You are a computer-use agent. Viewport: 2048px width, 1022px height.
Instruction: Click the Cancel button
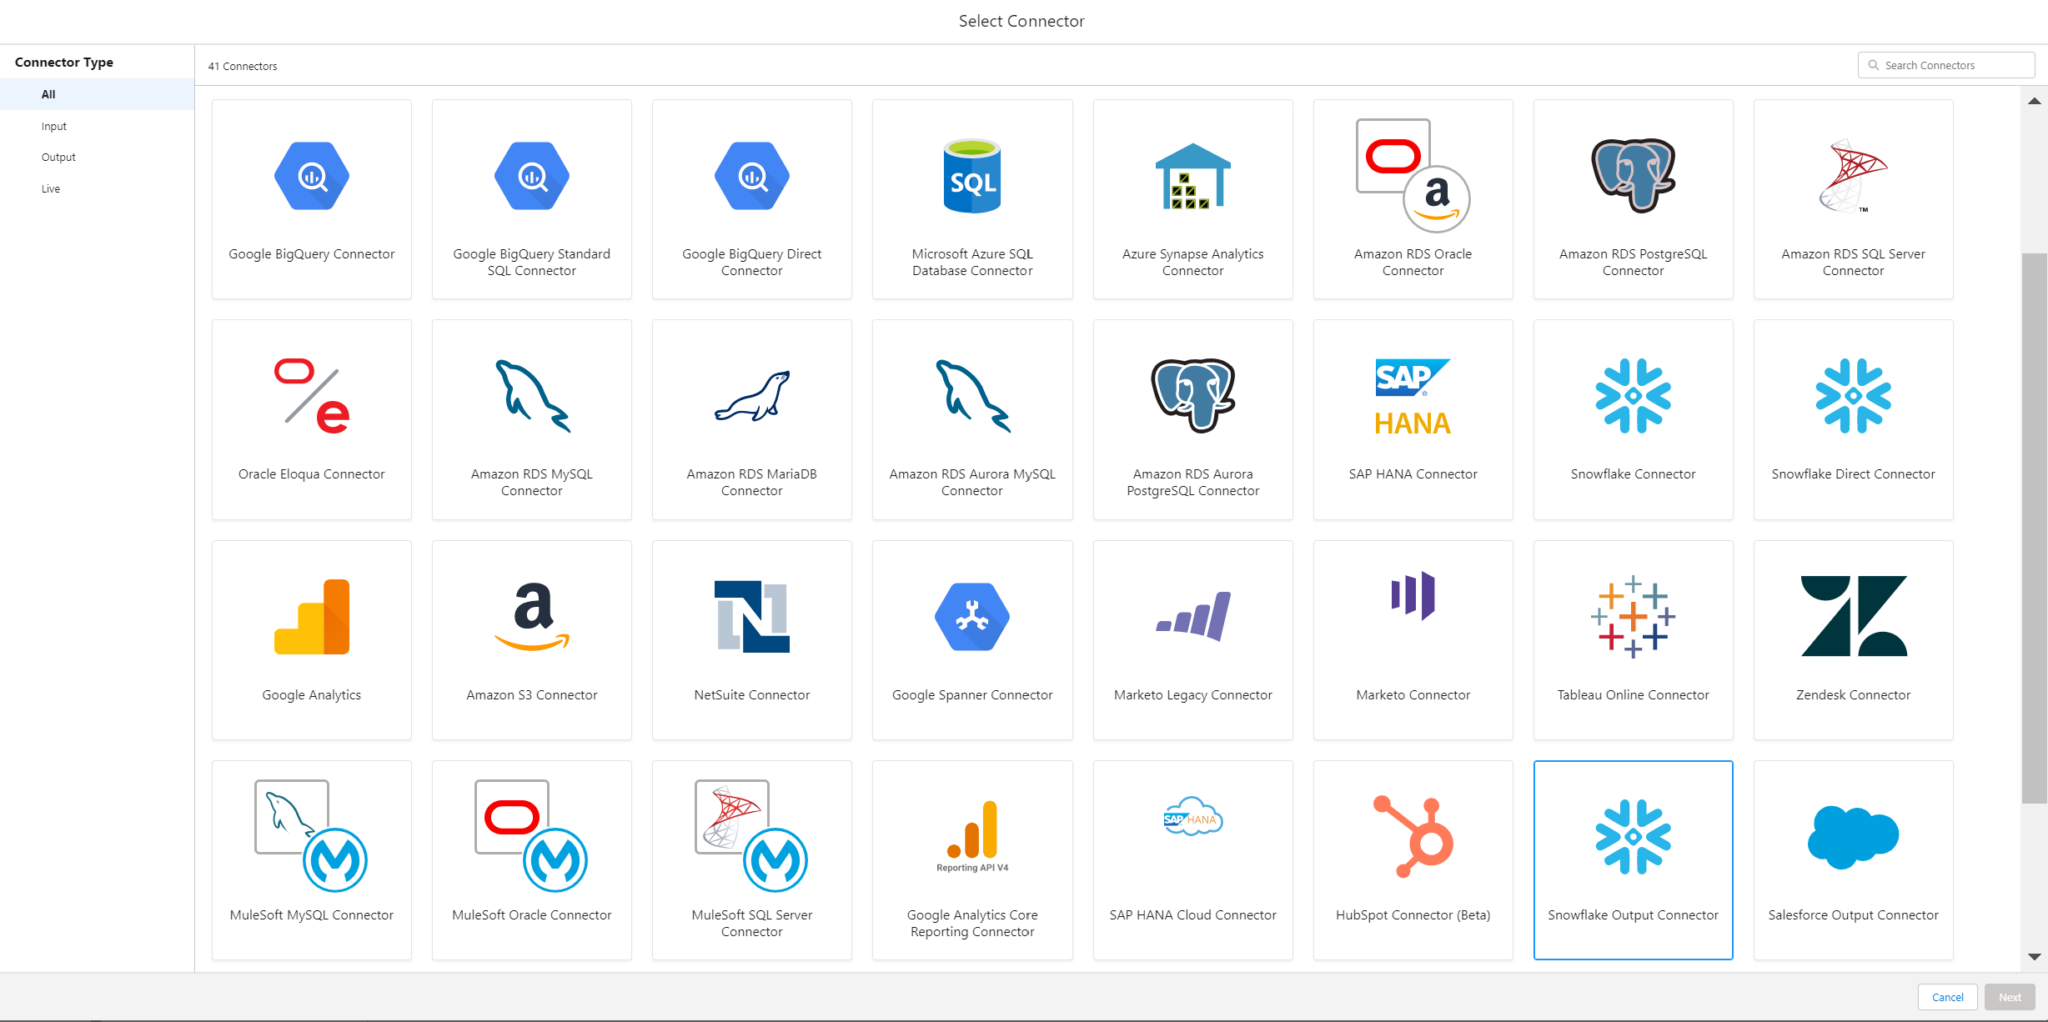(1946, 996)
